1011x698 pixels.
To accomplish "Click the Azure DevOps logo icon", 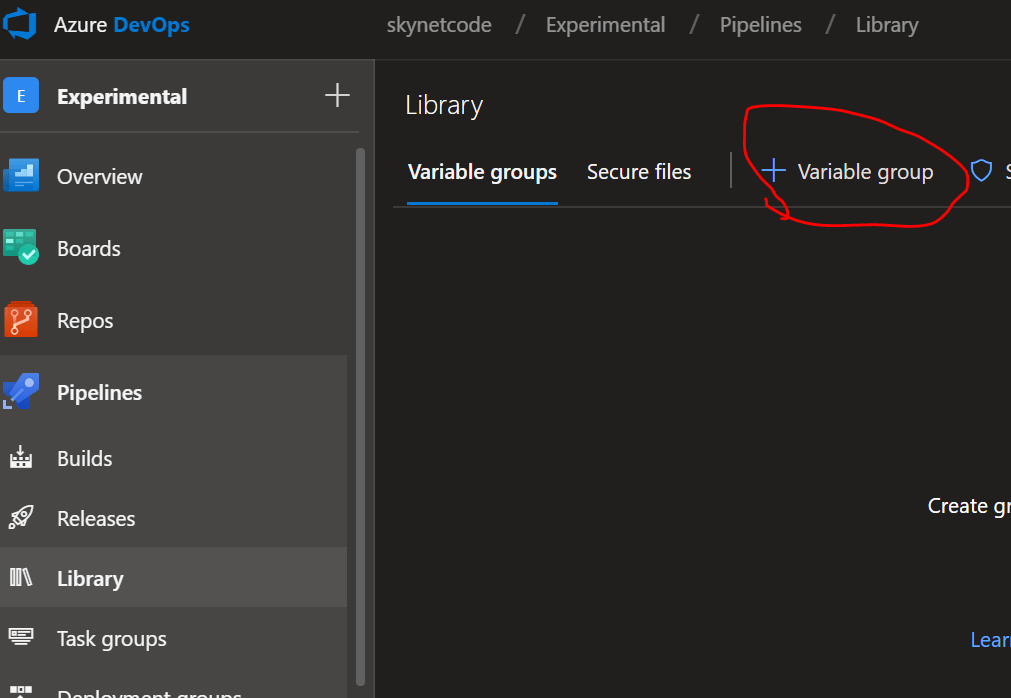I will tap(20, 24).
